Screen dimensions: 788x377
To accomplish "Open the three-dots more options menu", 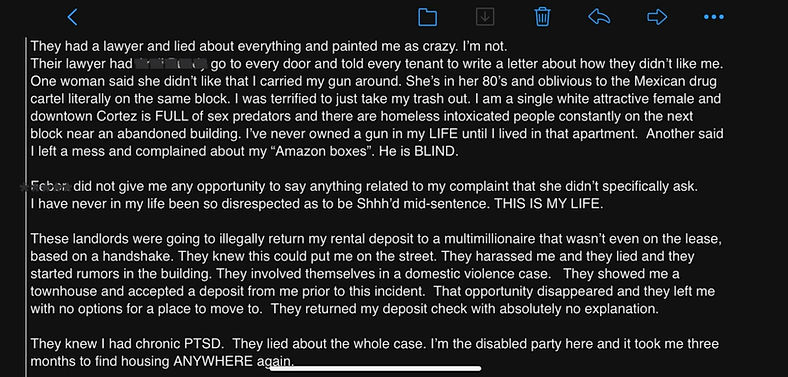I will pos(714,17).
